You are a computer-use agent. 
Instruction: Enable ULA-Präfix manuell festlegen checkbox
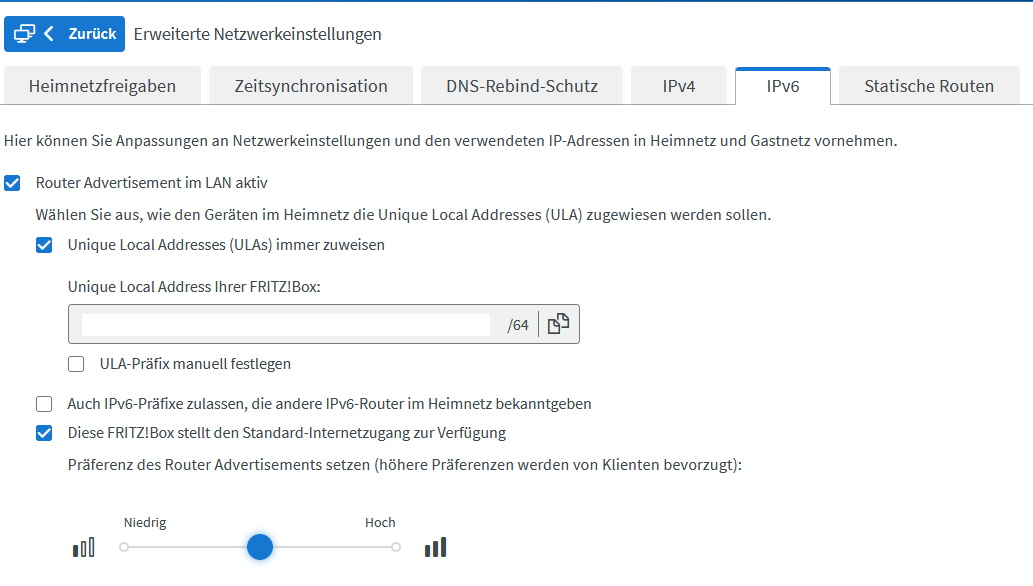(x=76, y=364)
